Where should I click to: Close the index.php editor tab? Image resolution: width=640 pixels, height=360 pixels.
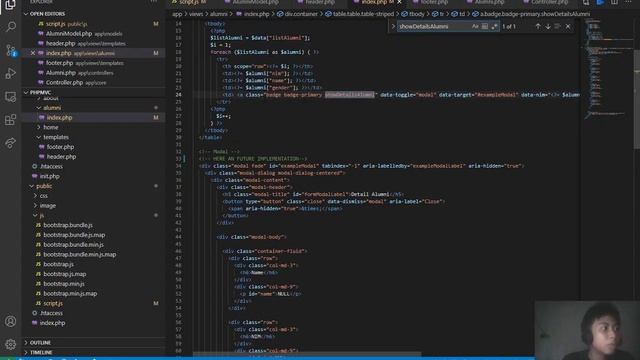(x=400, y=2)
